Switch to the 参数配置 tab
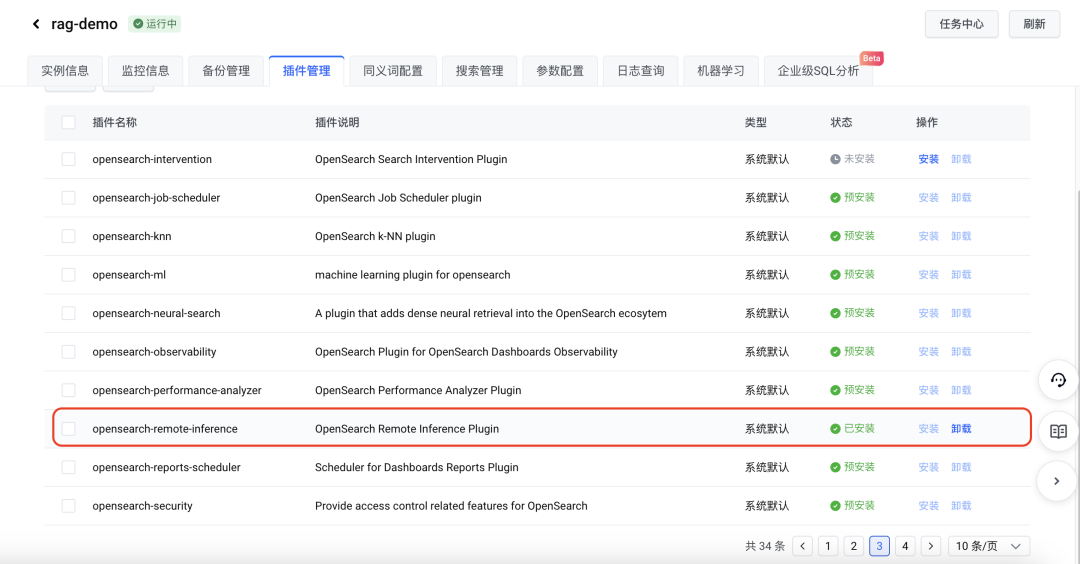1080x564 pixels. click(560, 71)
